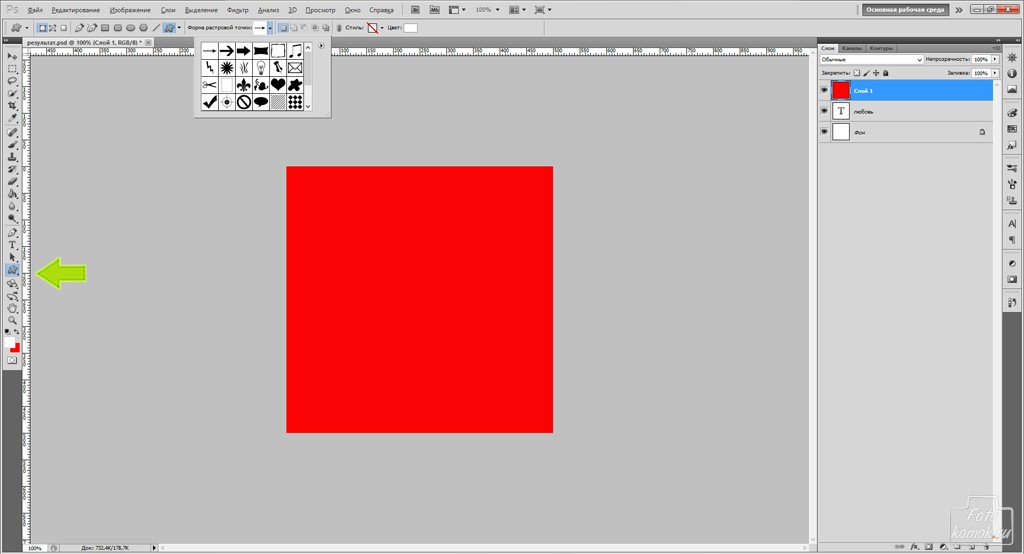Enable Shape Layers mode in options bar
Viewport: 1024px width, 554px height.
[x=42, y=28]
